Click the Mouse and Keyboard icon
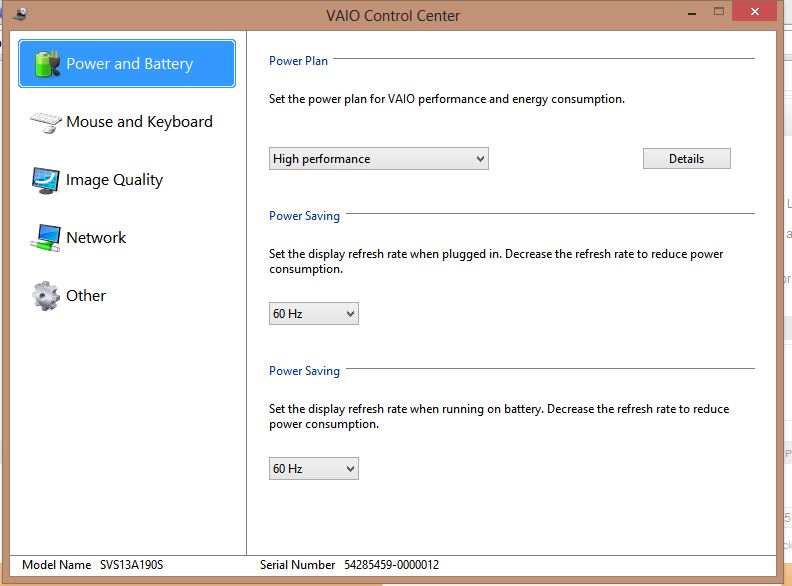This screenshot has height=586, width=792. pyautogui.click(x=46, y=122)
